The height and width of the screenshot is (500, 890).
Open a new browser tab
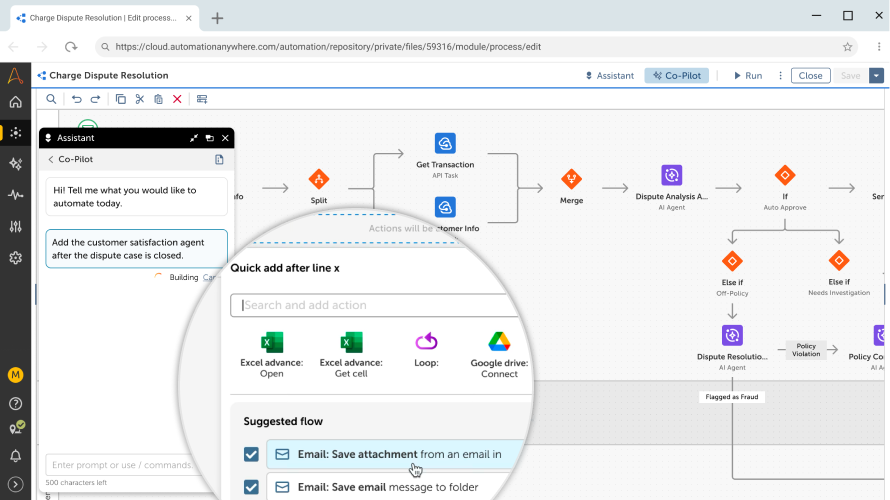click(x=217, y=18)
